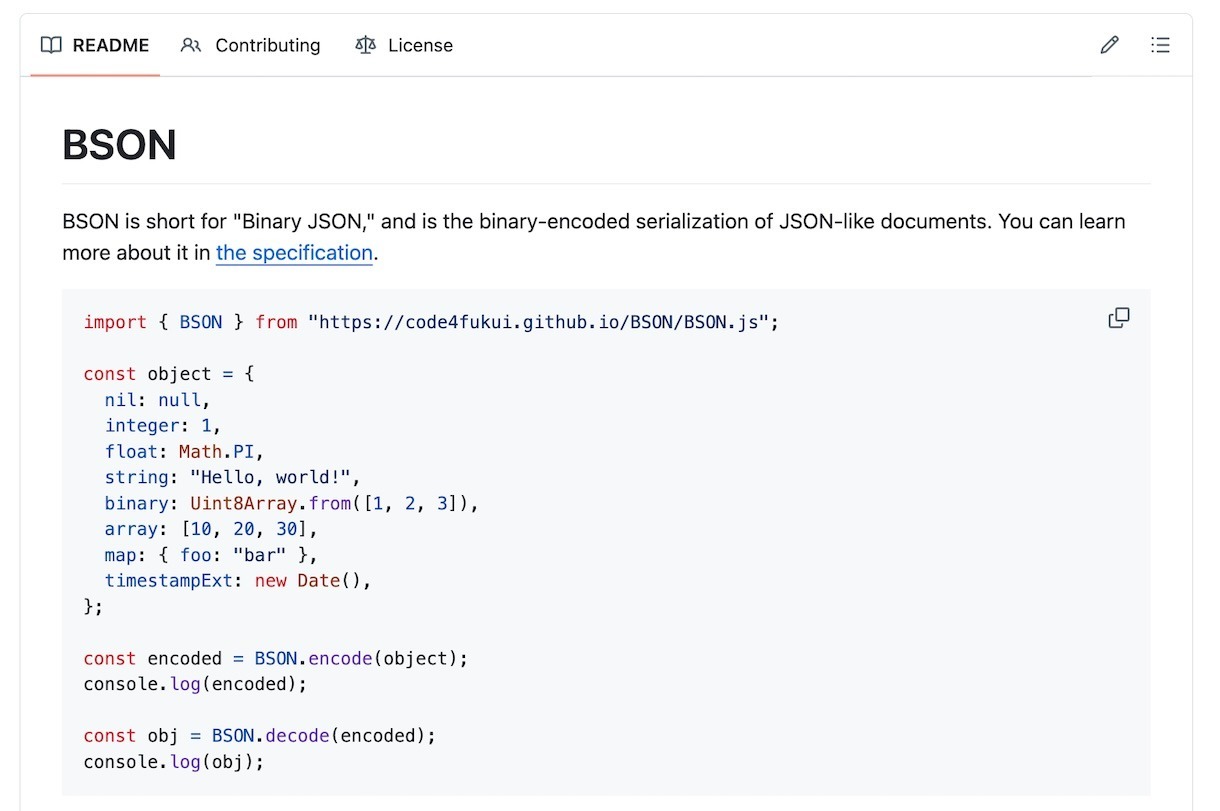Click the book icon beside README
Image resolution: width=1220 pixels, height=811 pixels.
[x=51, y=45]
